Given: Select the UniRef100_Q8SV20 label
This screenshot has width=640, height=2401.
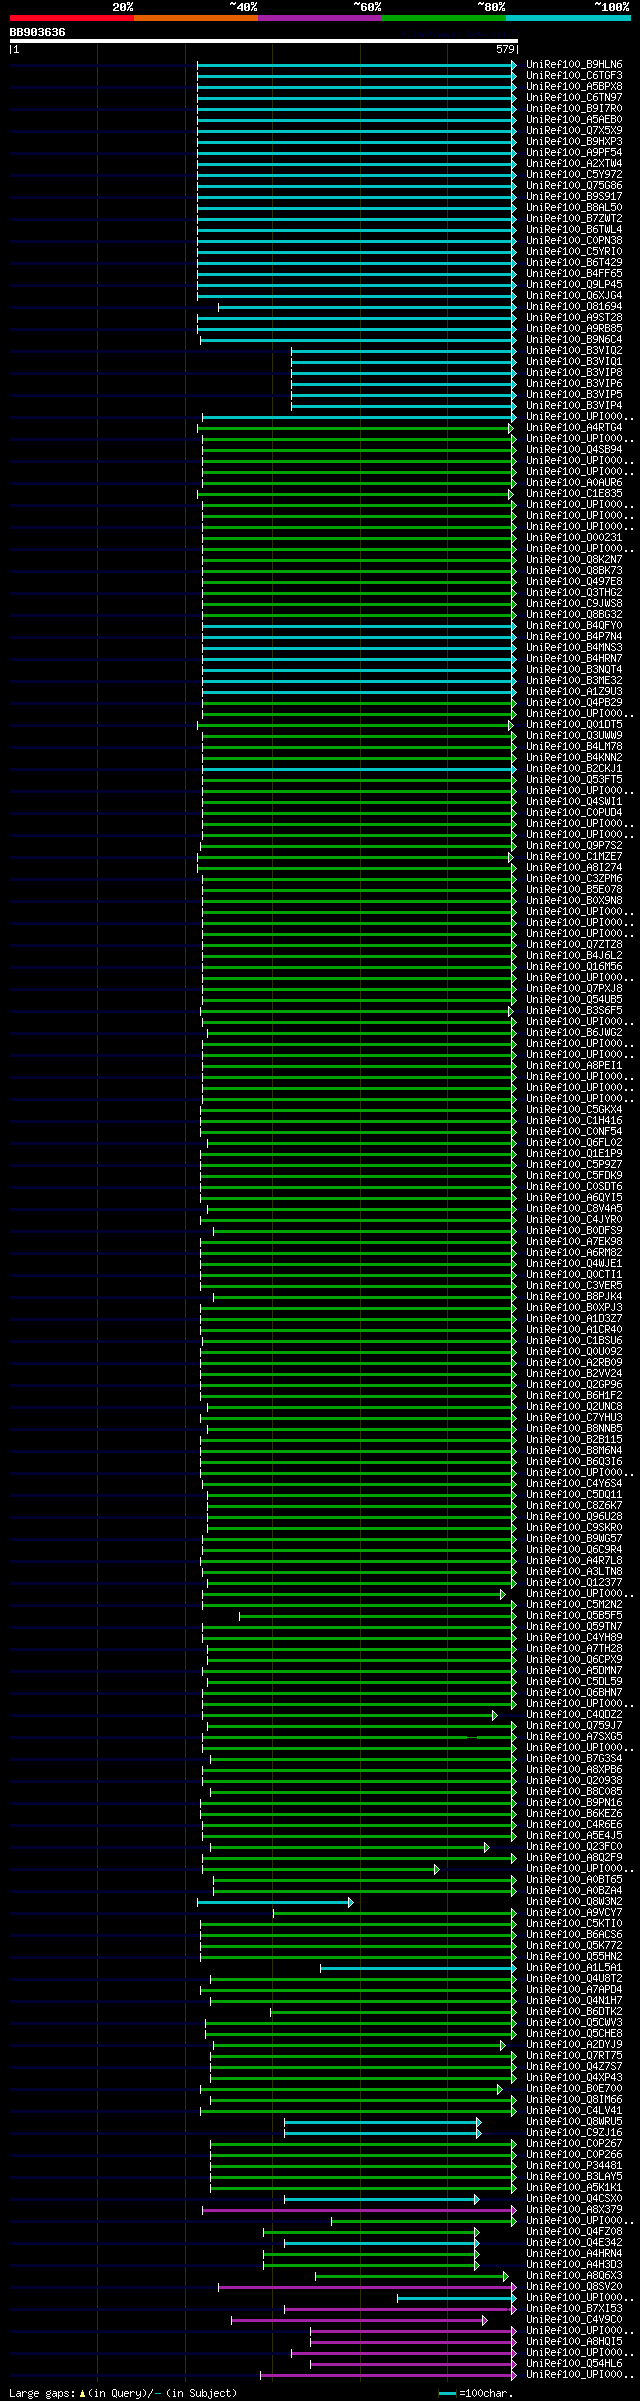Looking at the screenshot, I should (x=574, y=2287).
